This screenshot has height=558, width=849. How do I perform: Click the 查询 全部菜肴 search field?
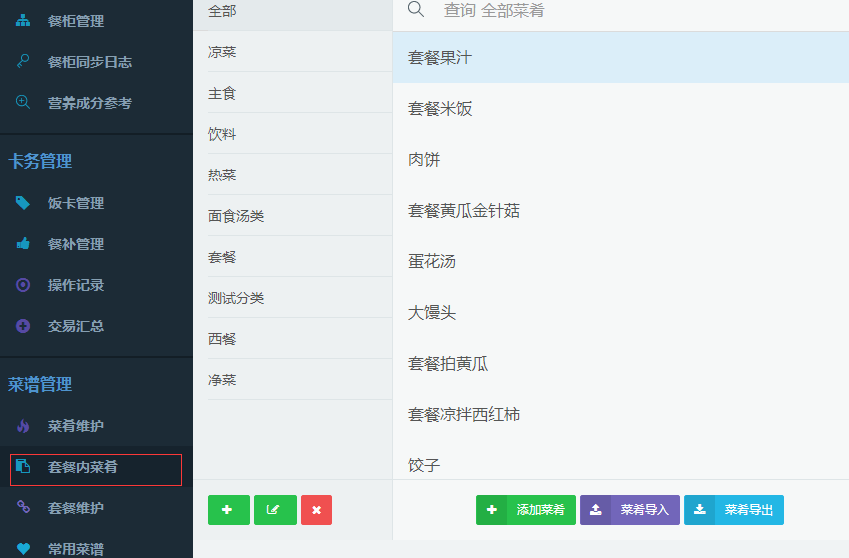pos(620,11)
